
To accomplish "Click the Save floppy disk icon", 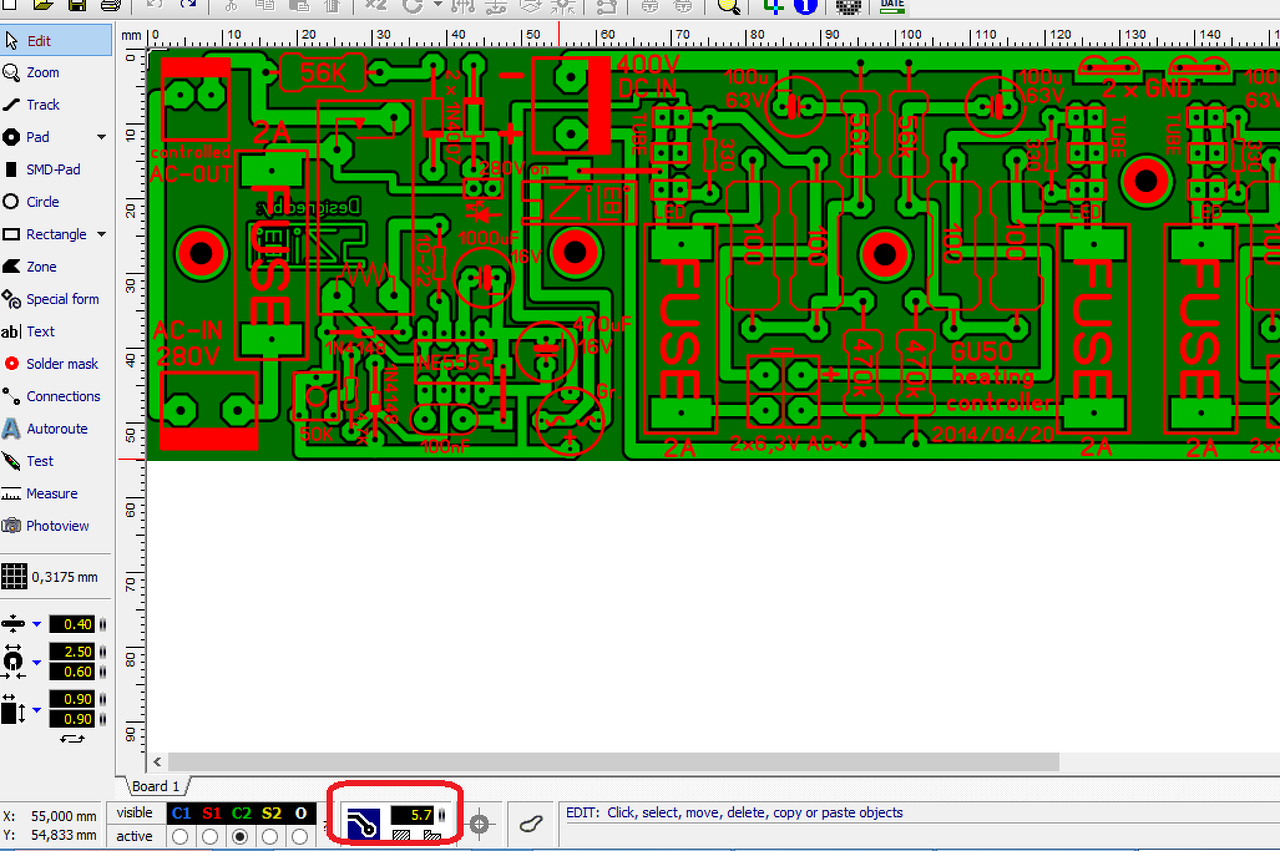I will pos(76,5).
